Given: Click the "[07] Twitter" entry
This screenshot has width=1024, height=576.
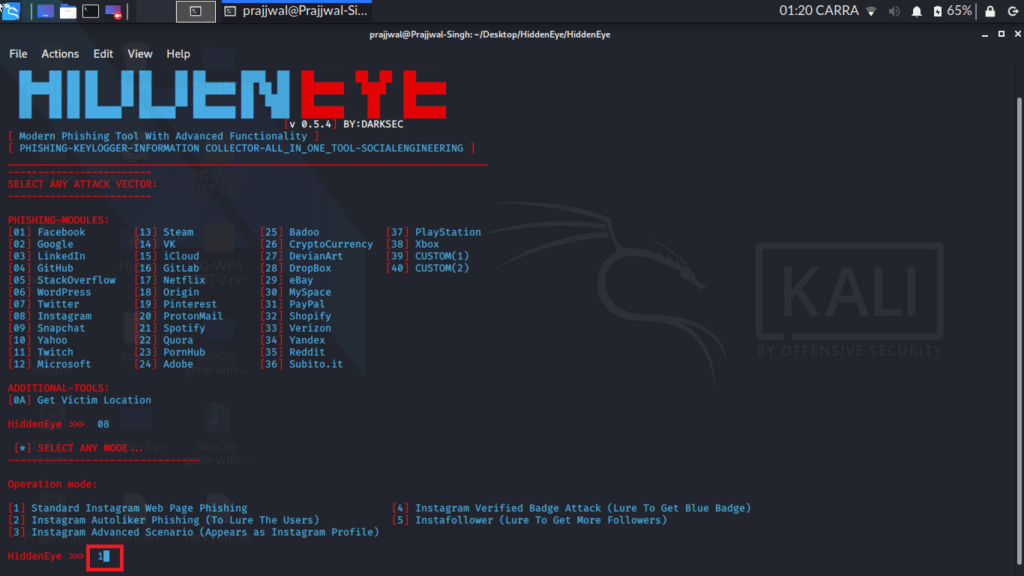Looking at the screenshot, I should pos(43,304).
